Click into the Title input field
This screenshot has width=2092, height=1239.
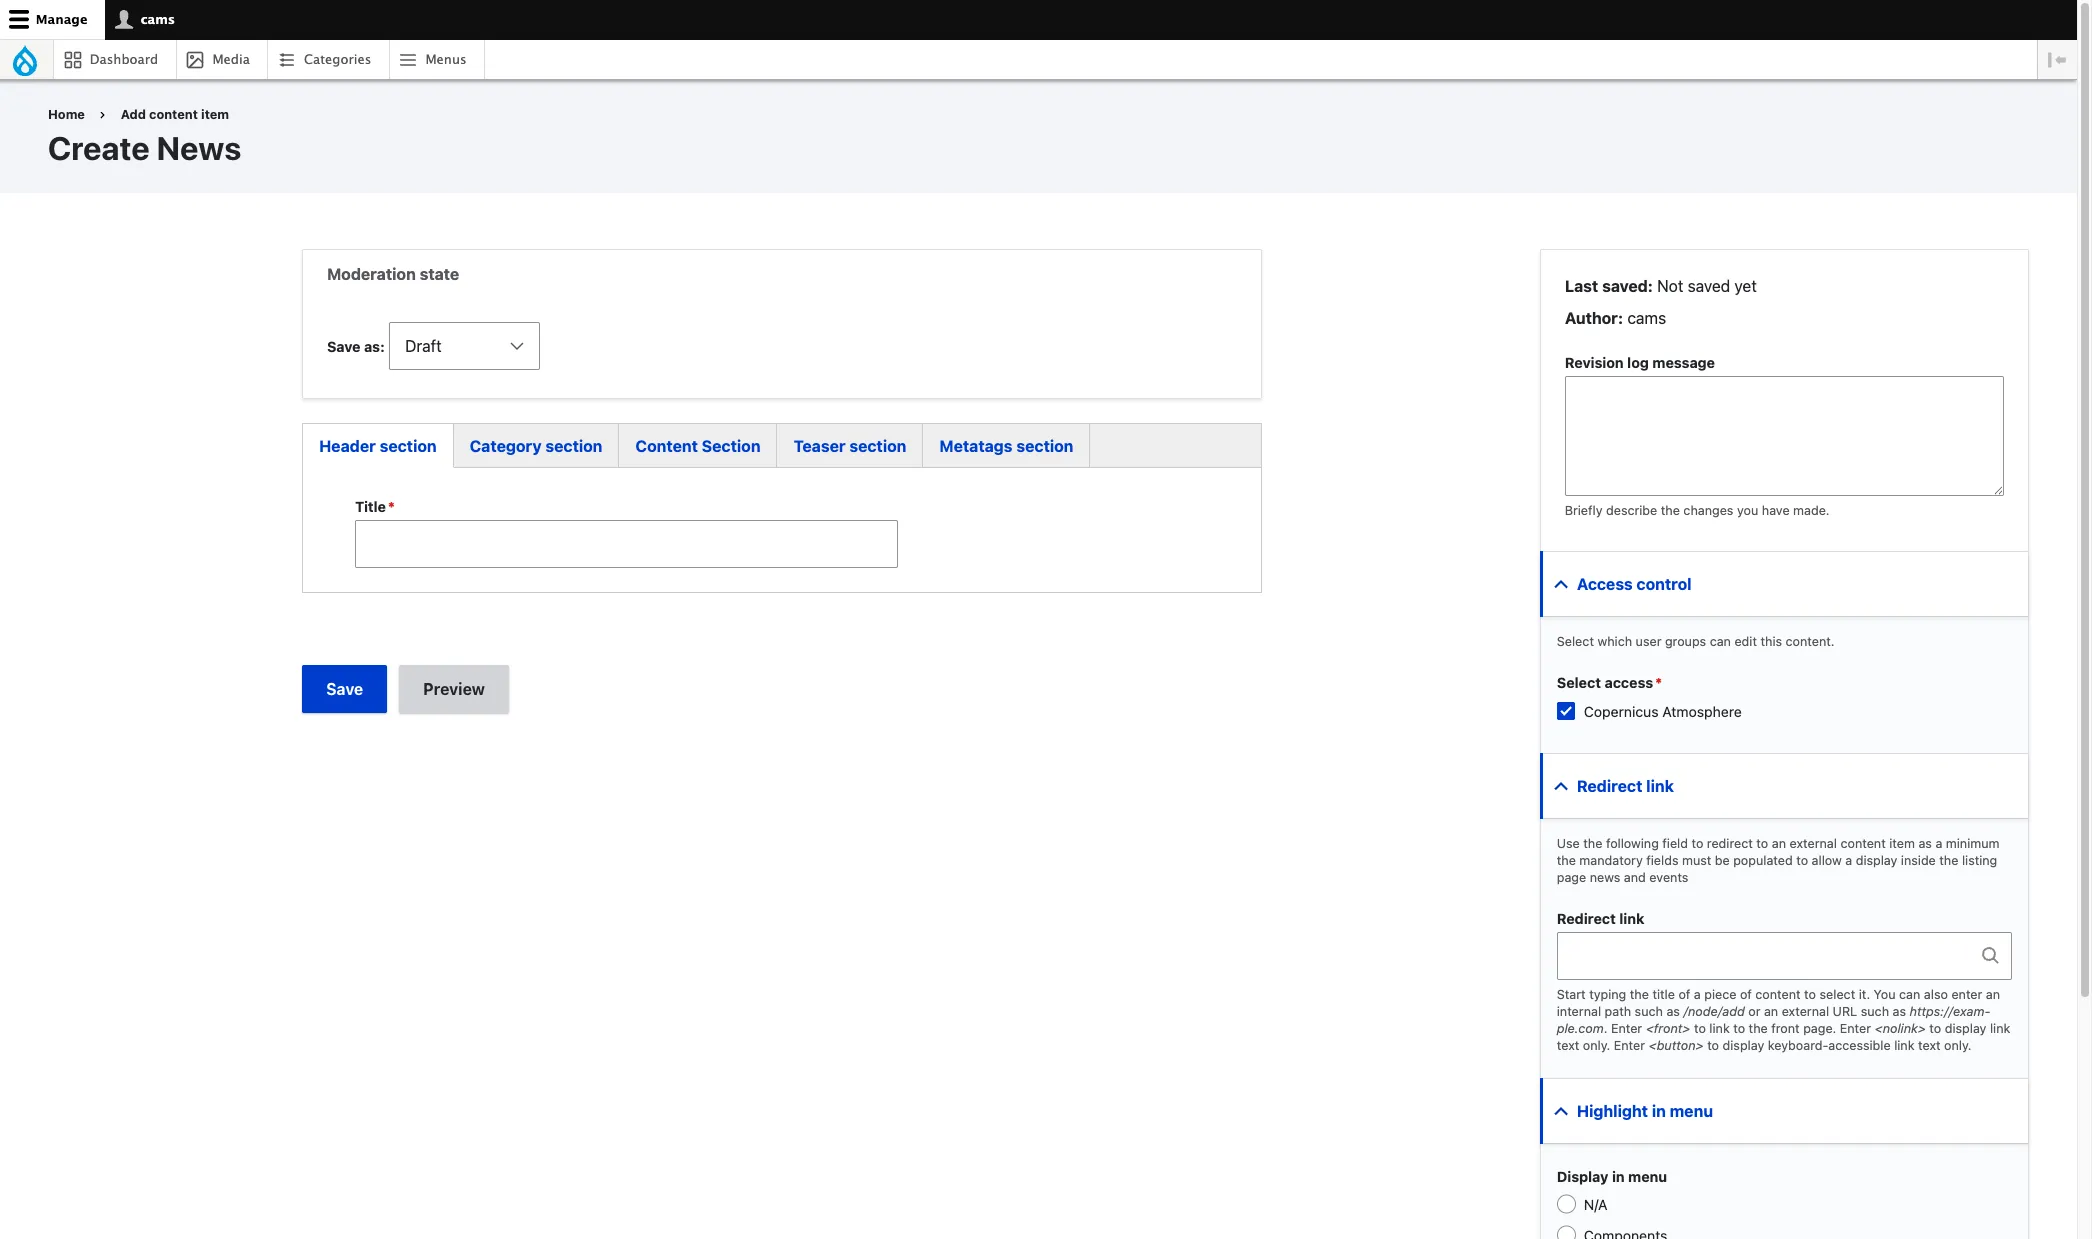(x=626, y=544)
